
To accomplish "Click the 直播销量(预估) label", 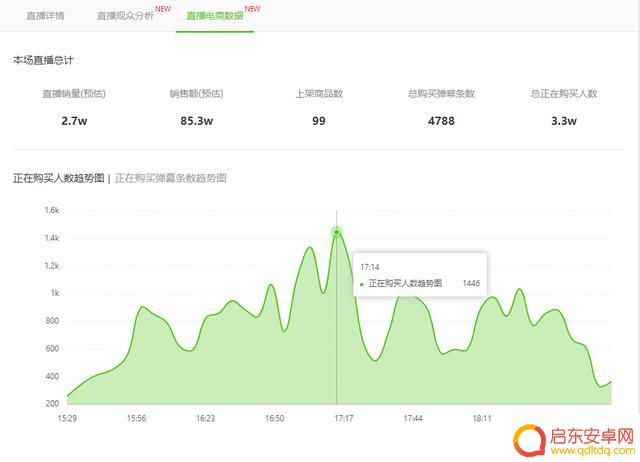I will point(74,94).
